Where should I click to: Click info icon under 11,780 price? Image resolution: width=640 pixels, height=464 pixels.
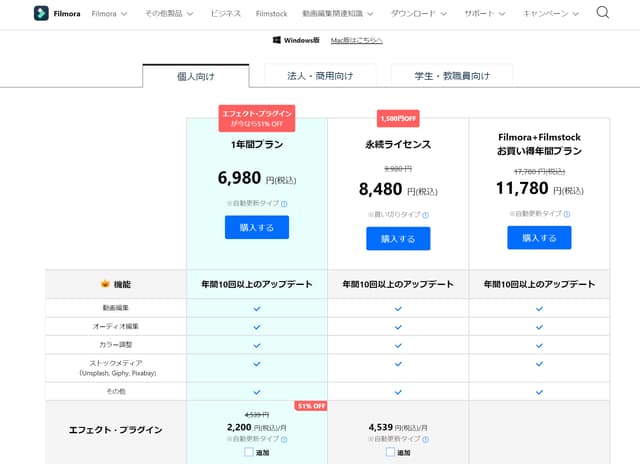567,214
